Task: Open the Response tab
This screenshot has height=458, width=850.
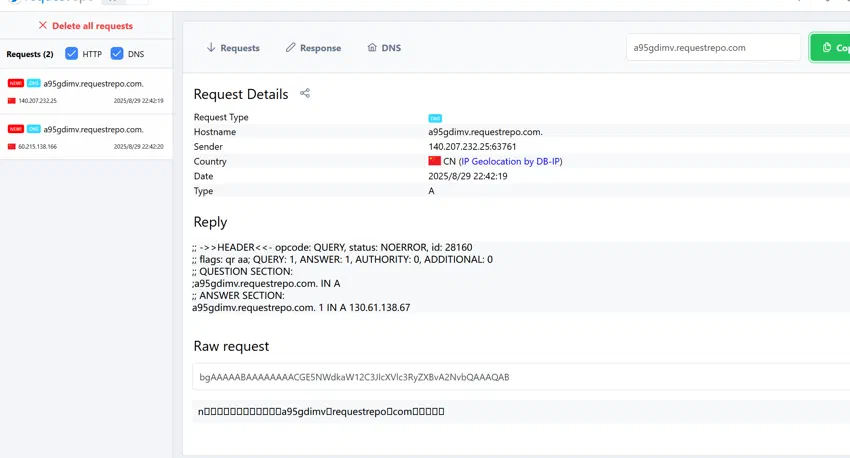Action: [x=313, y=48]
